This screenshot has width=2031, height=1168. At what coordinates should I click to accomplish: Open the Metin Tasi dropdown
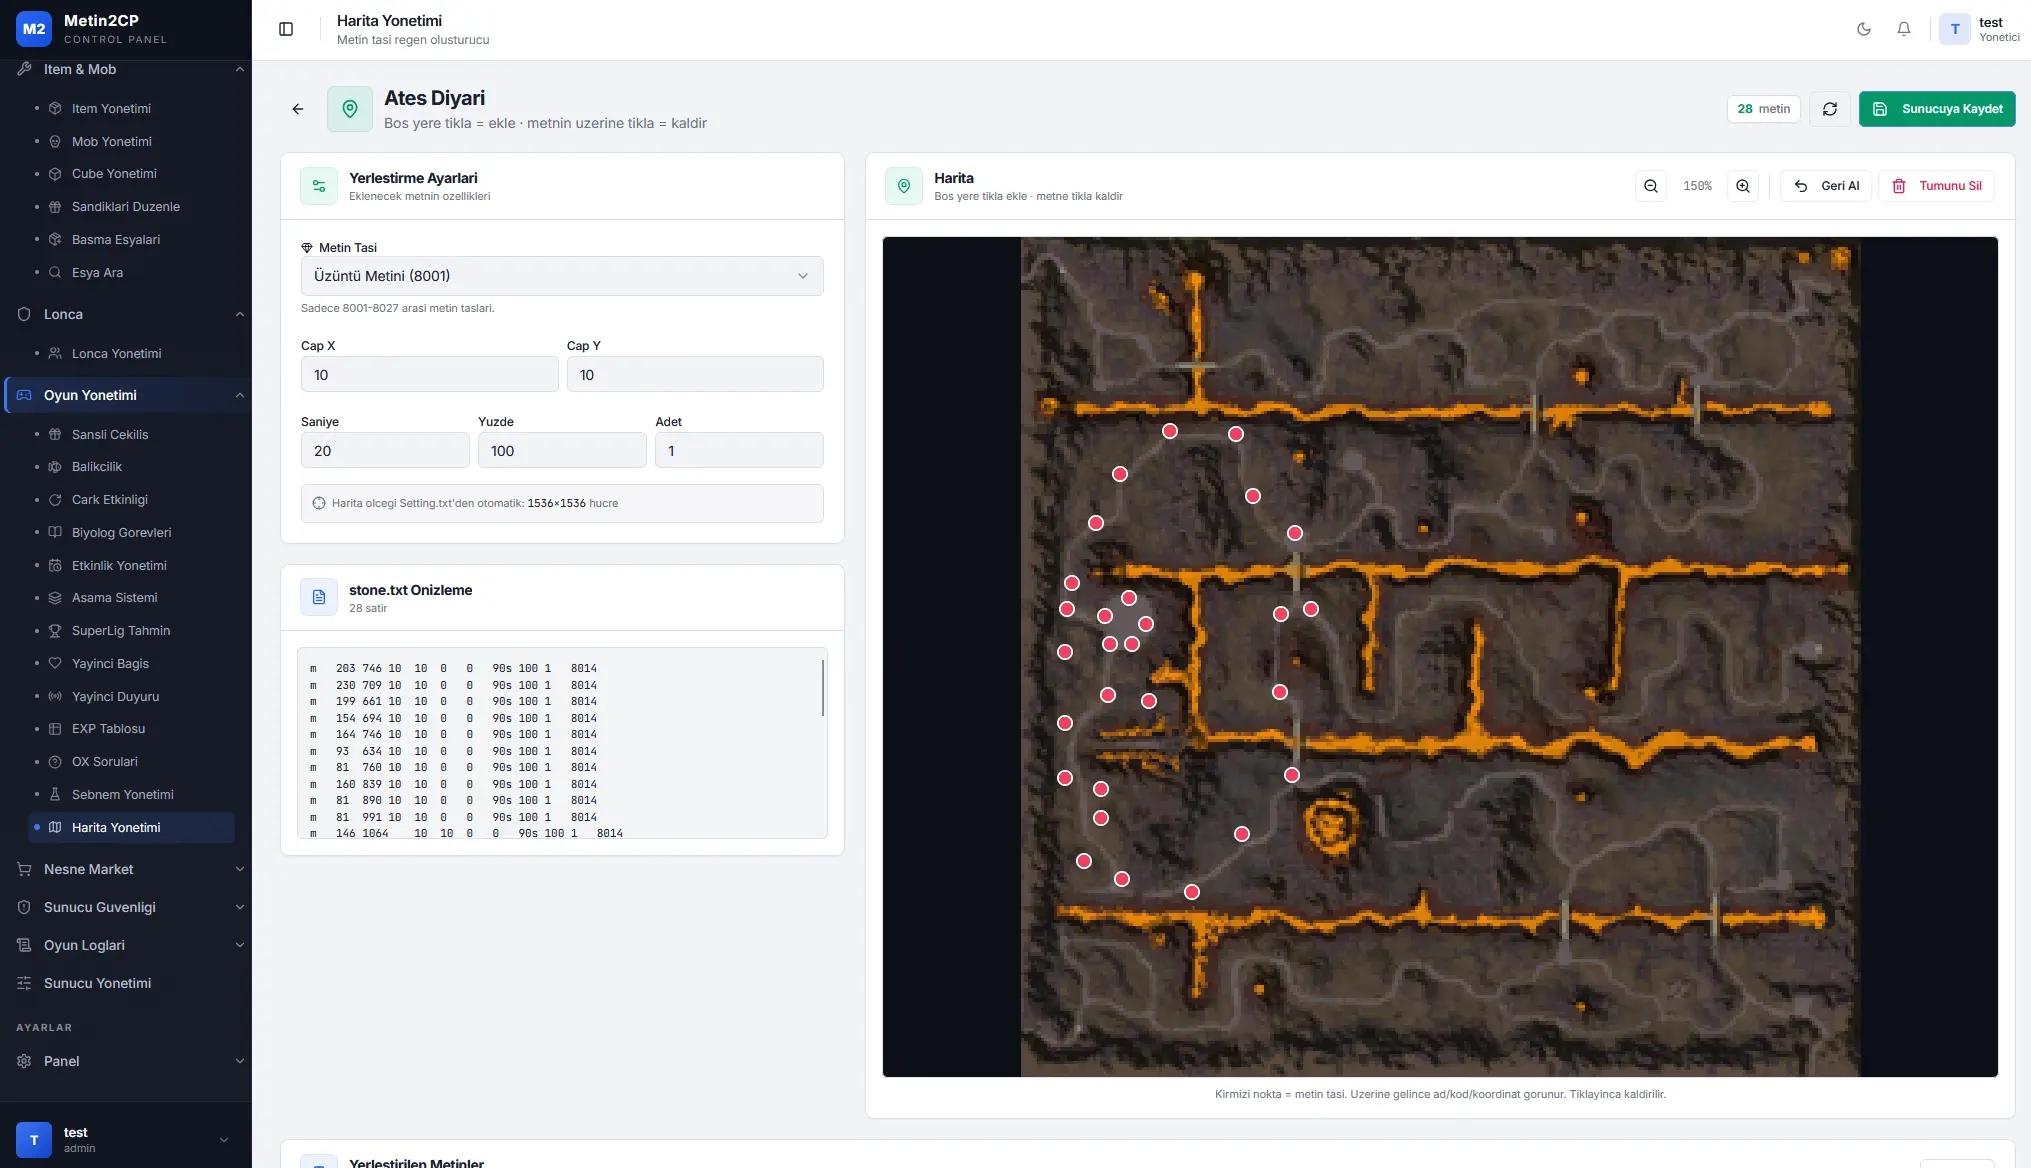click(562, 276)
